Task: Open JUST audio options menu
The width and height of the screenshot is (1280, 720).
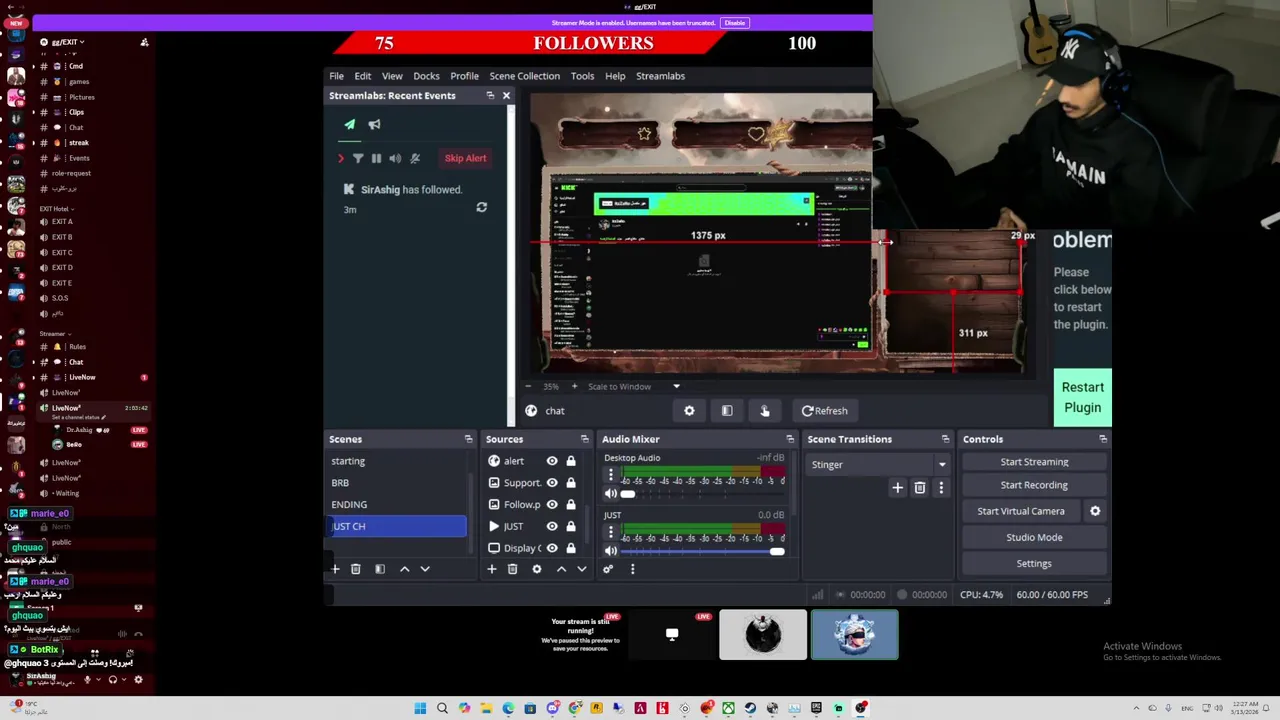Action: click(611, 534)
